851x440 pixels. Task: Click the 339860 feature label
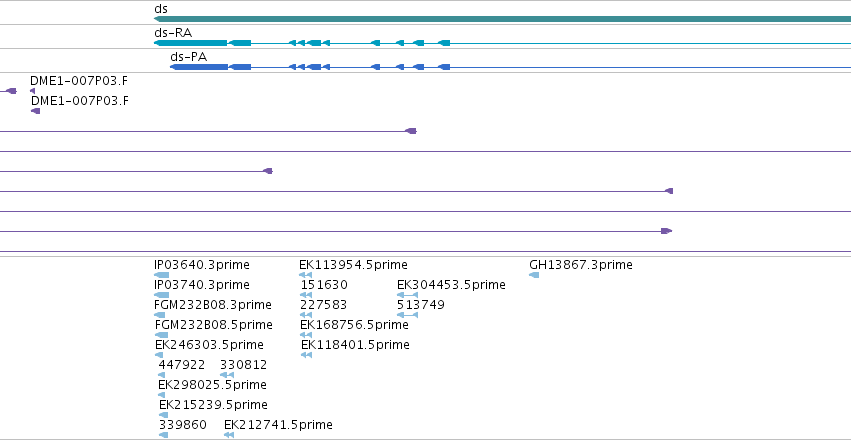[183, 424]
